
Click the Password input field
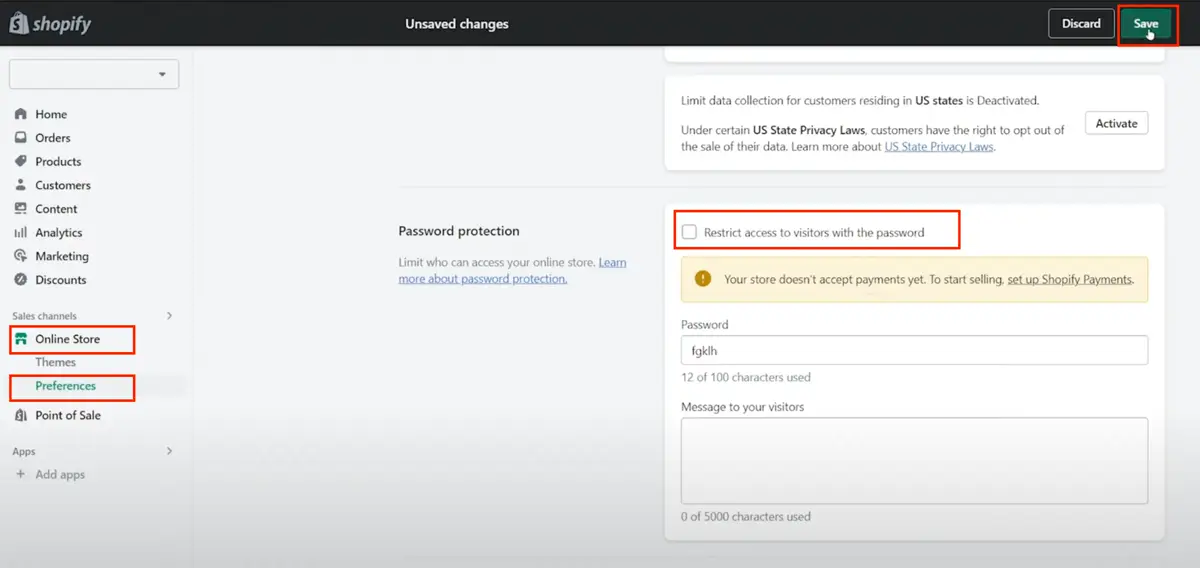point(914,350)
